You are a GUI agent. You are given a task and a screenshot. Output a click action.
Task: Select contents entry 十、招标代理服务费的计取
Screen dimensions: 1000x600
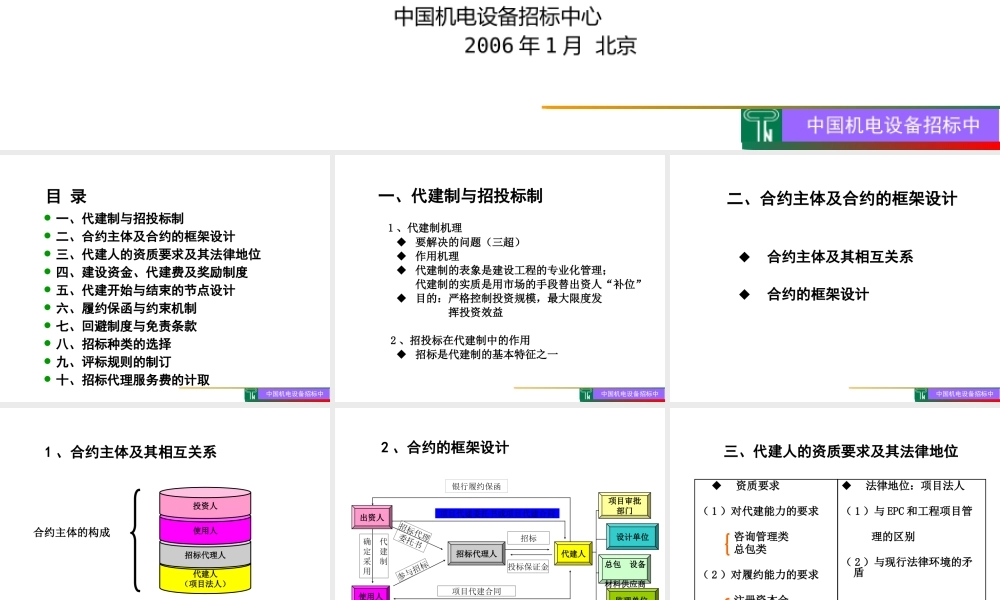point(133,380)
